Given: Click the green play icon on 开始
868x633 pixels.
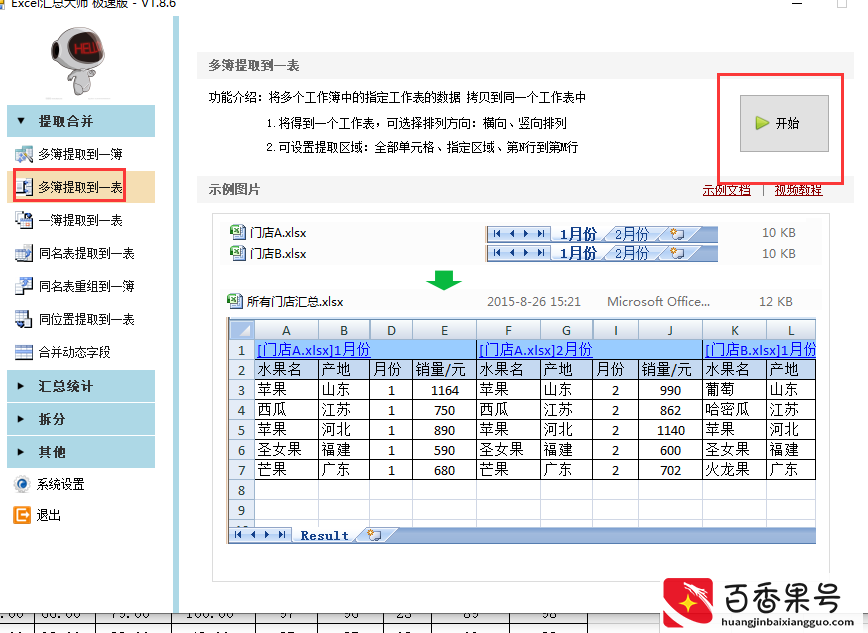Looking at the screenshot, I should pyautogui.click(x=762, y=123).
